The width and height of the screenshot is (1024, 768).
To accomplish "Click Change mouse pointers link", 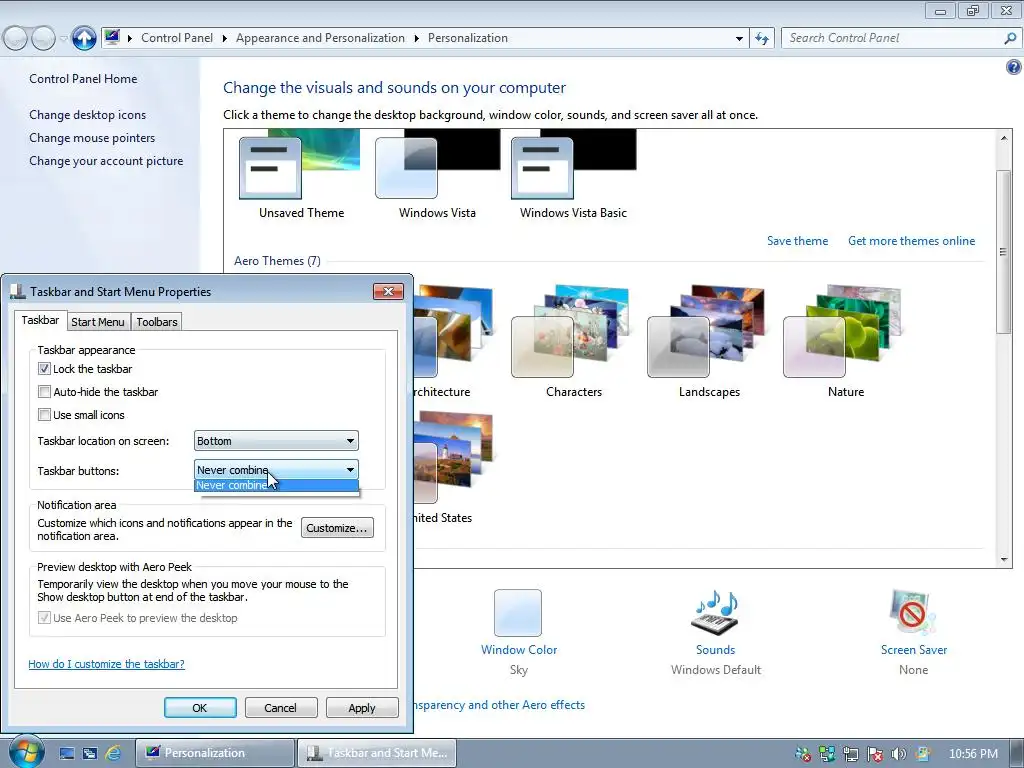I will (92, 138).
